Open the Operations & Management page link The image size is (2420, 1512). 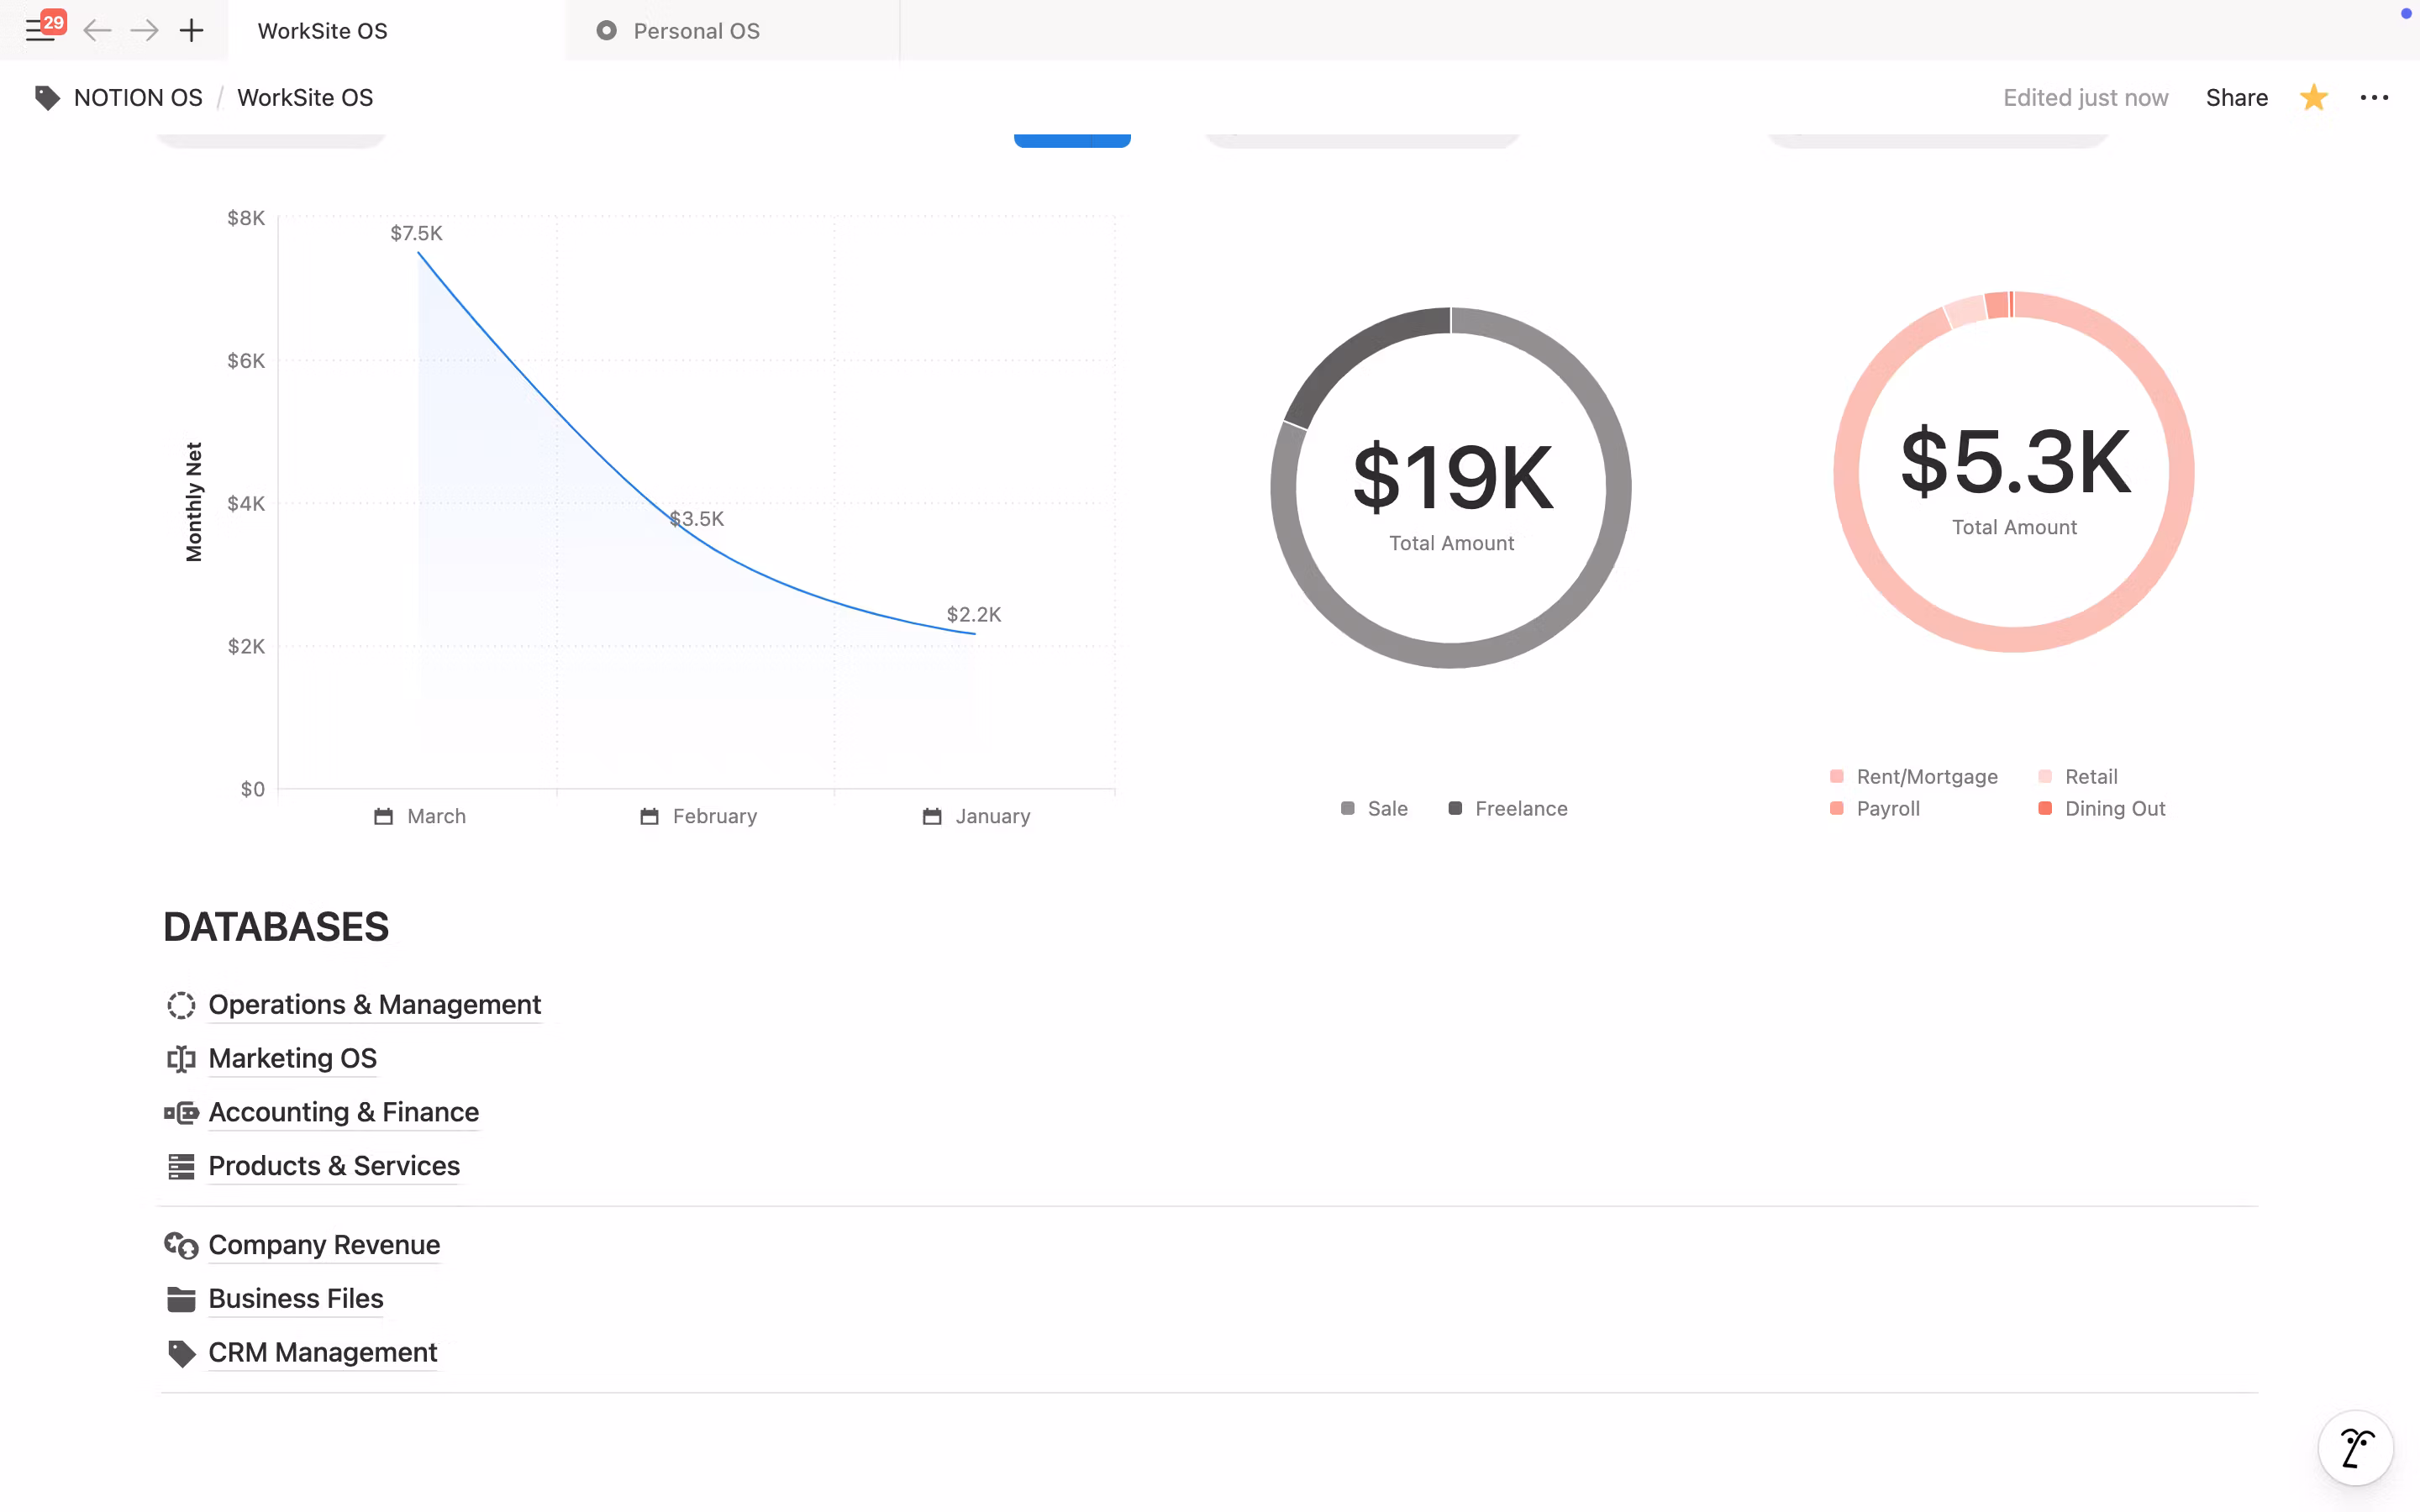point(374,1004)
